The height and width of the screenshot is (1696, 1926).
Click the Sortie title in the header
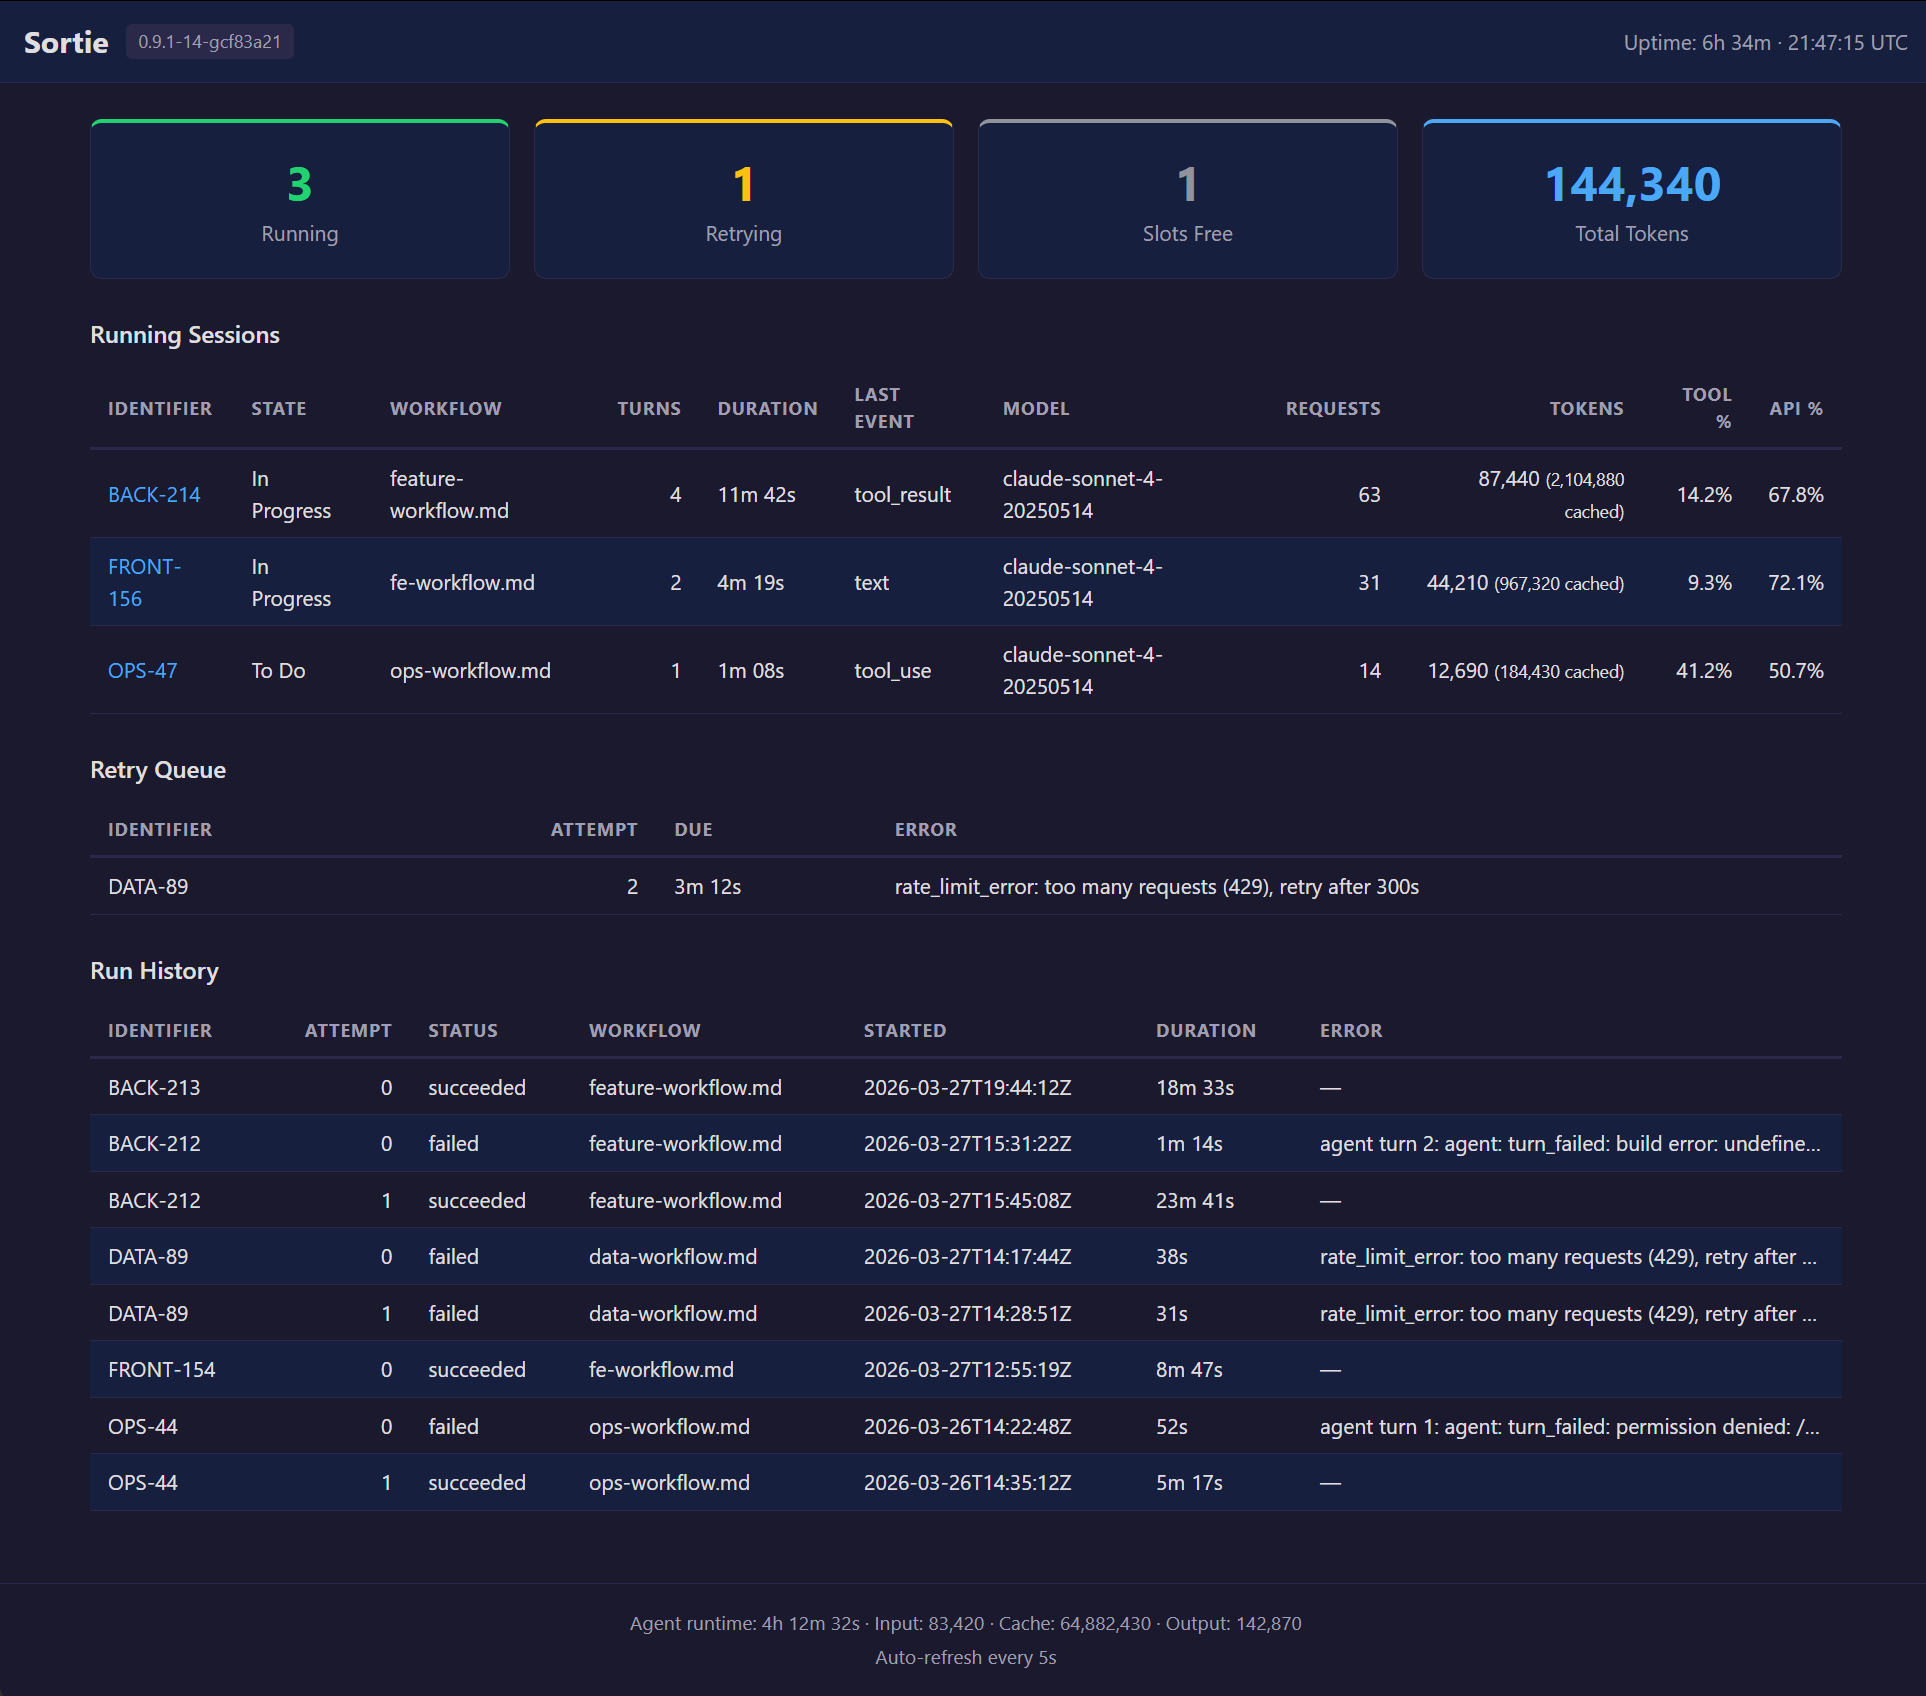[x=65, y=42]
